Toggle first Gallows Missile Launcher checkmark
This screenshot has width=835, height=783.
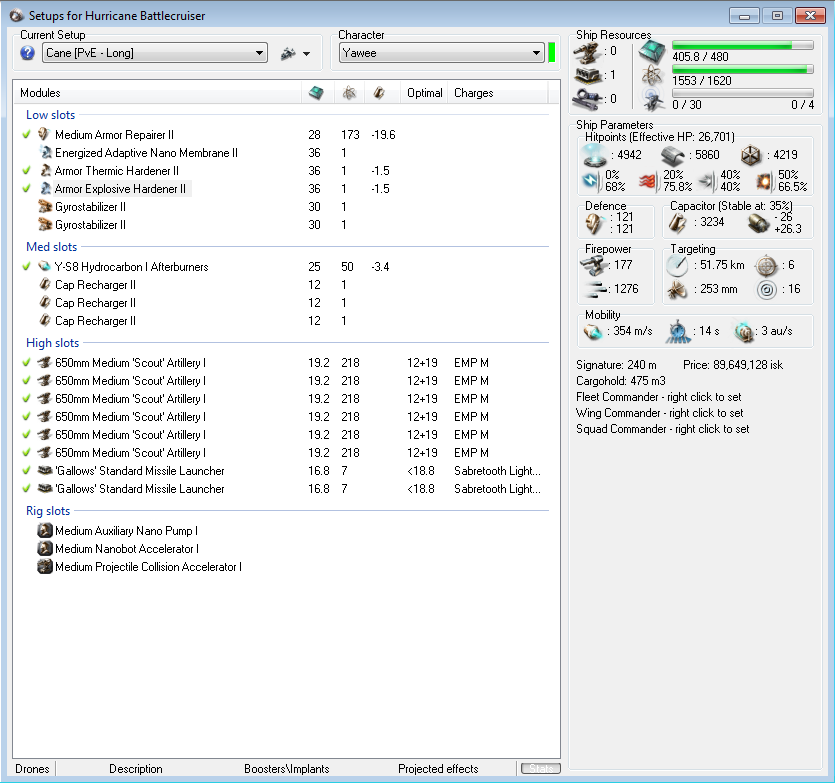pos(26,471)
